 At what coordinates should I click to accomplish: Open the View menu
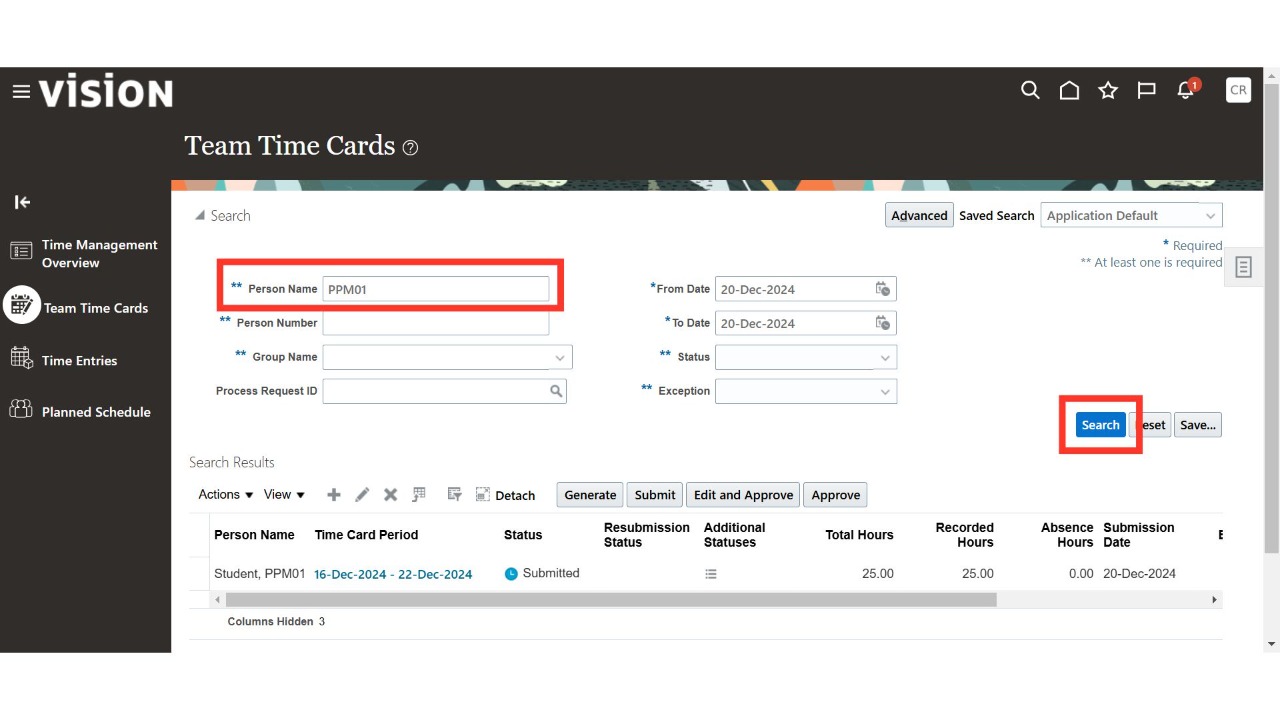[x=285, y=495]
